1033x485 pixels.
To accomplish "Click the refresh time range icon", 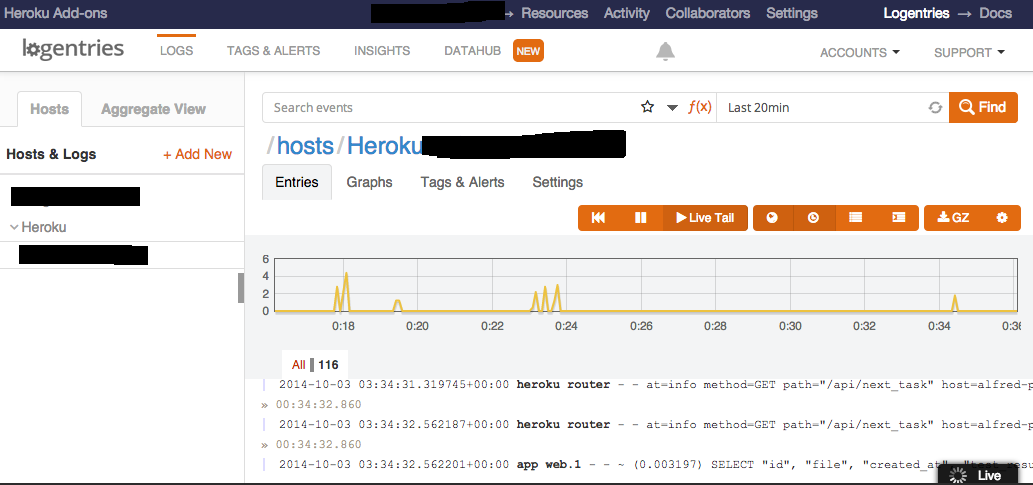I will pyautogui.click(x=935, y=108).
